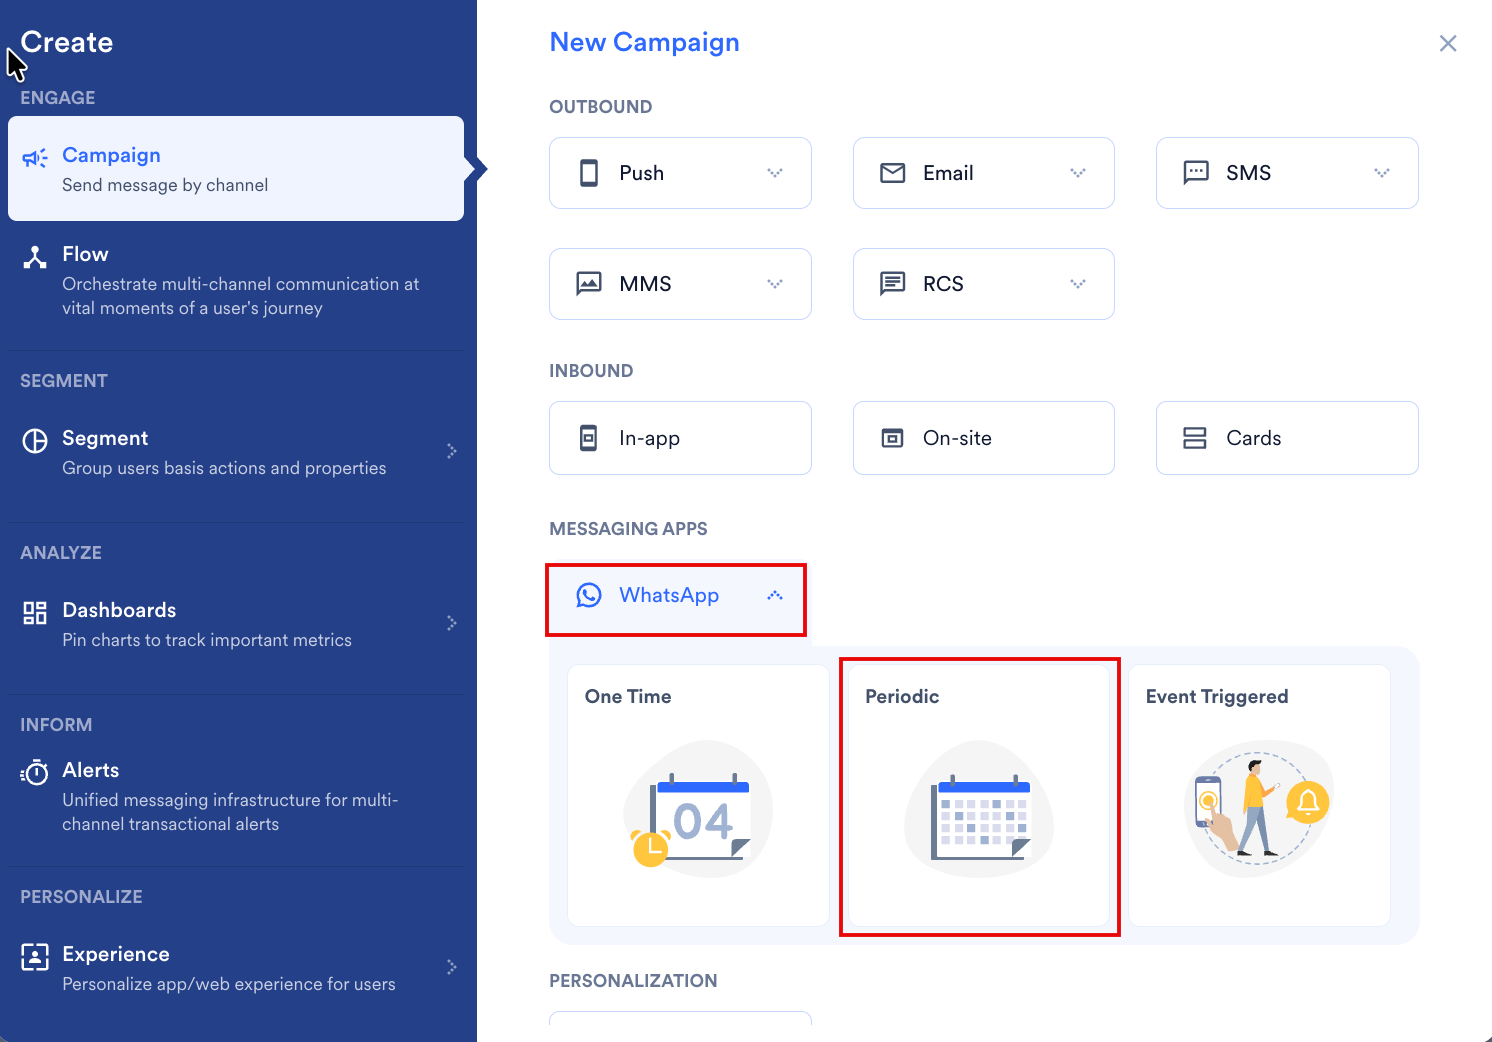Click the RCS chat message icon

click(893, 284)
